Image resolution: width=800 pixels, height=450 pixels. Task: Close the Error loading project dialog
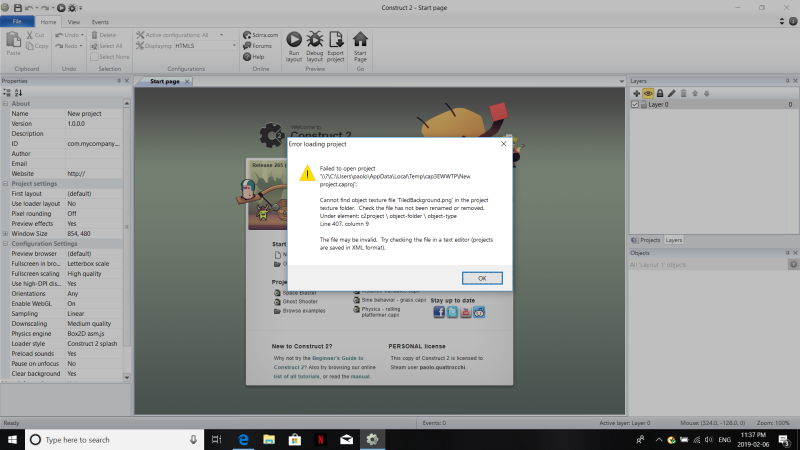(x=504, y=144)
